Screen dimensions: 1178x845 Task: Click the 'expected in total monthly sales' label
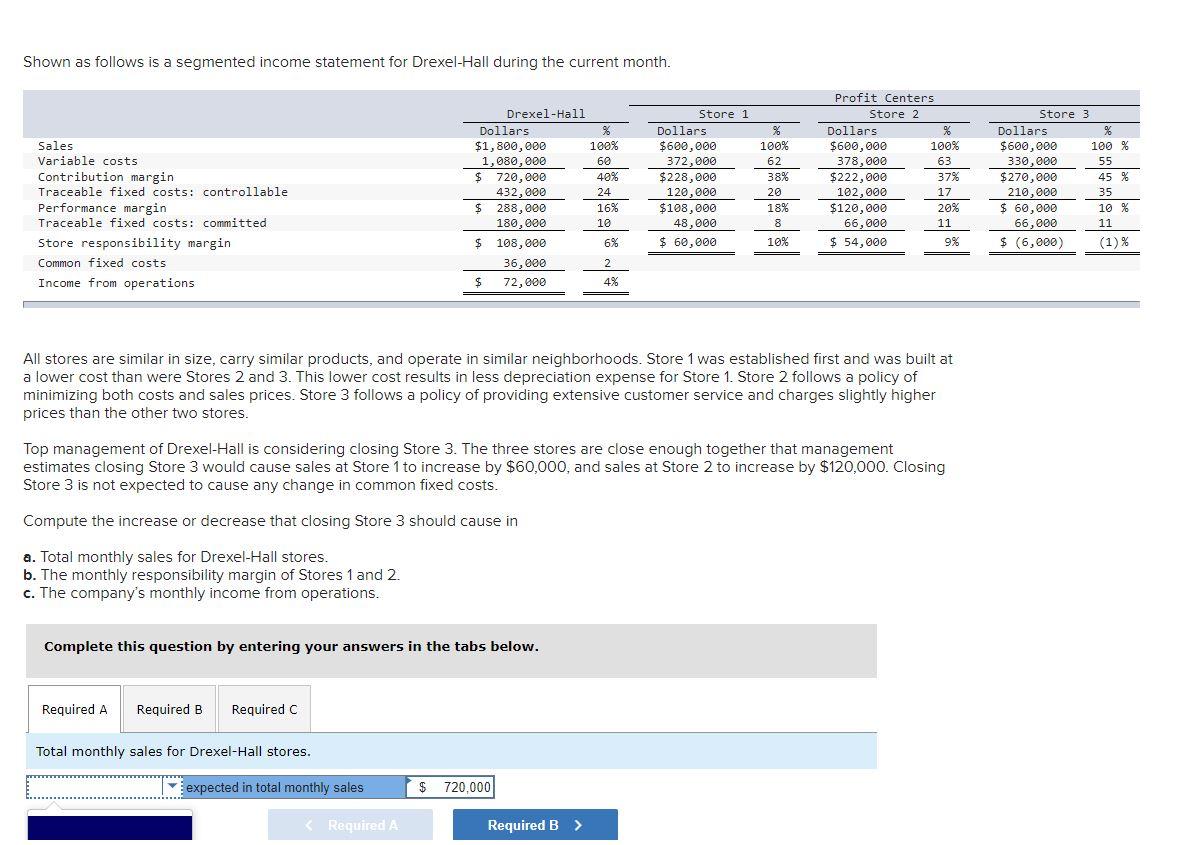[274, 787]
